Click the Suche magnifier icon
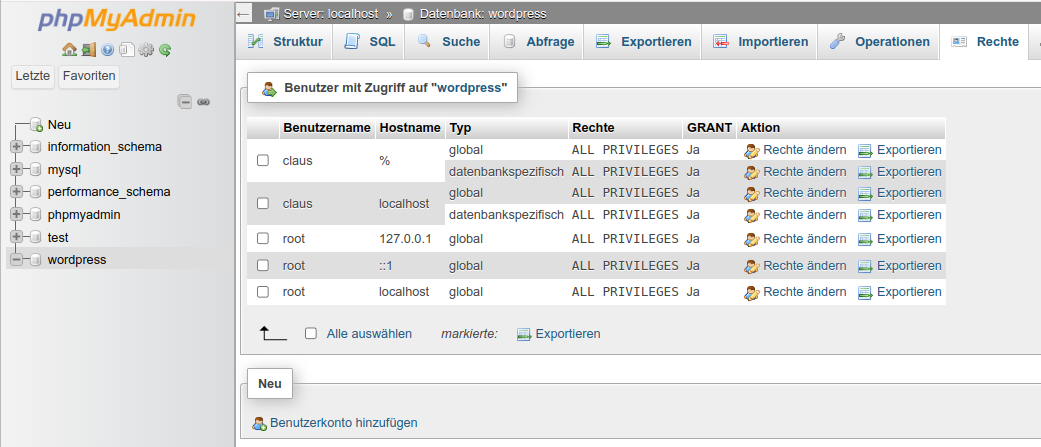The width and height of the screenshot is (1041, 447). pyautogui.click(x=425, y=41)
